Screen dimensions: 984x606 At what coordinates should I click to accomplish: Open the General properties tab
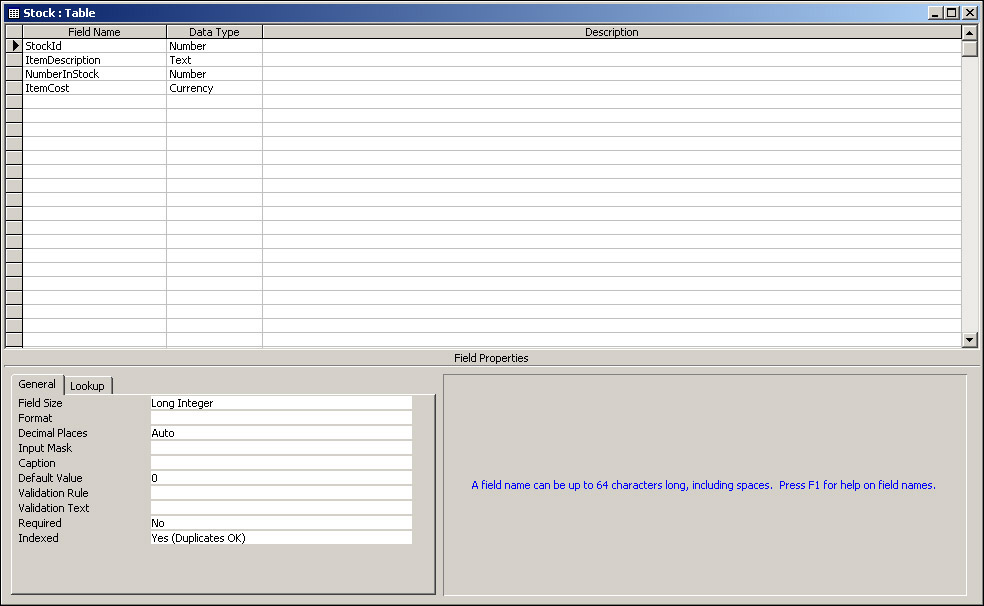(37, 385)
